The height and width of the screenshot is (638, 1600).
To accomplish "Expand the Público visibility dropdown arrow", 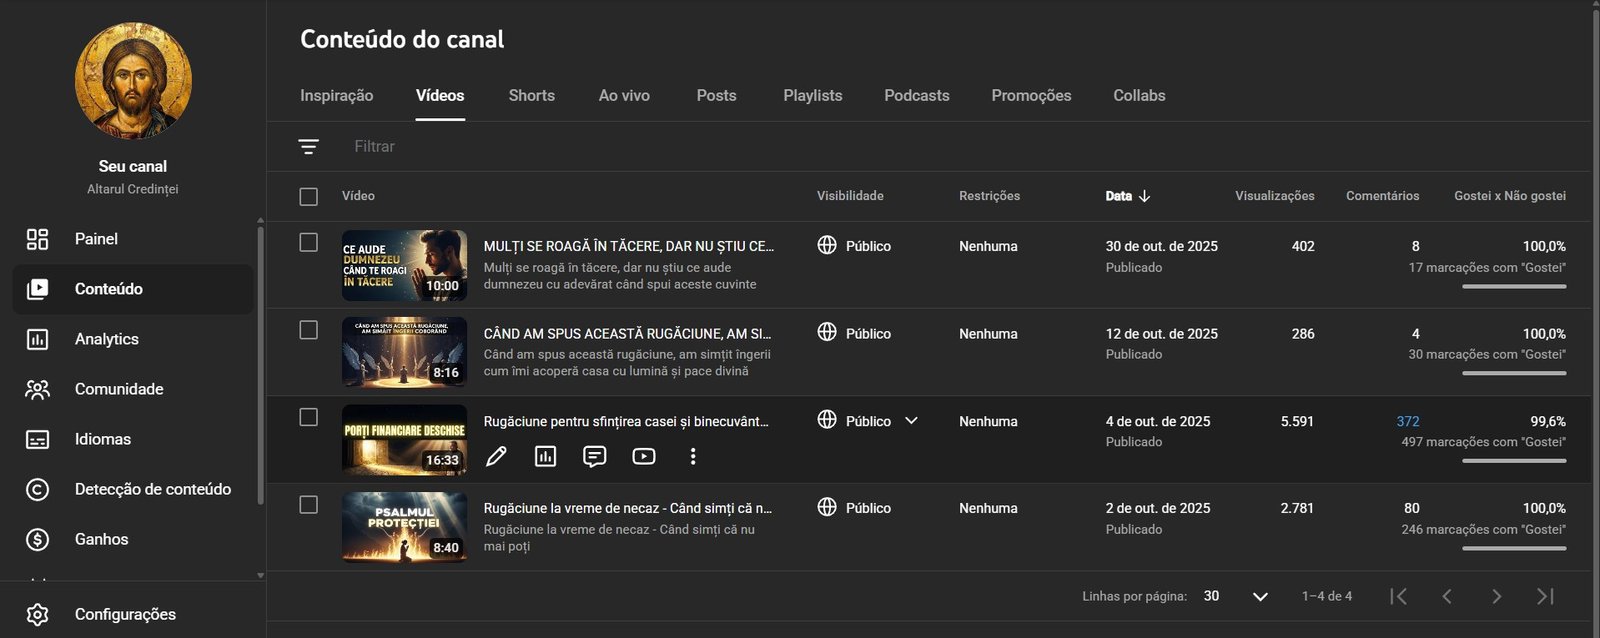I will point(911,421).
